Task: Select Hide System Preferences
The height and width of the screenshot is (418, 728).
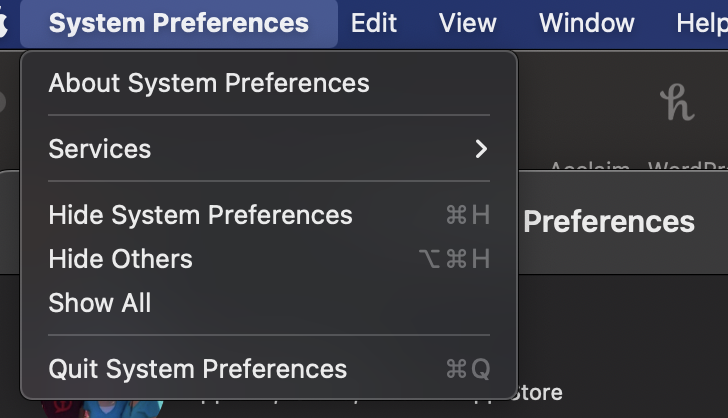Action: coord(200,215)
